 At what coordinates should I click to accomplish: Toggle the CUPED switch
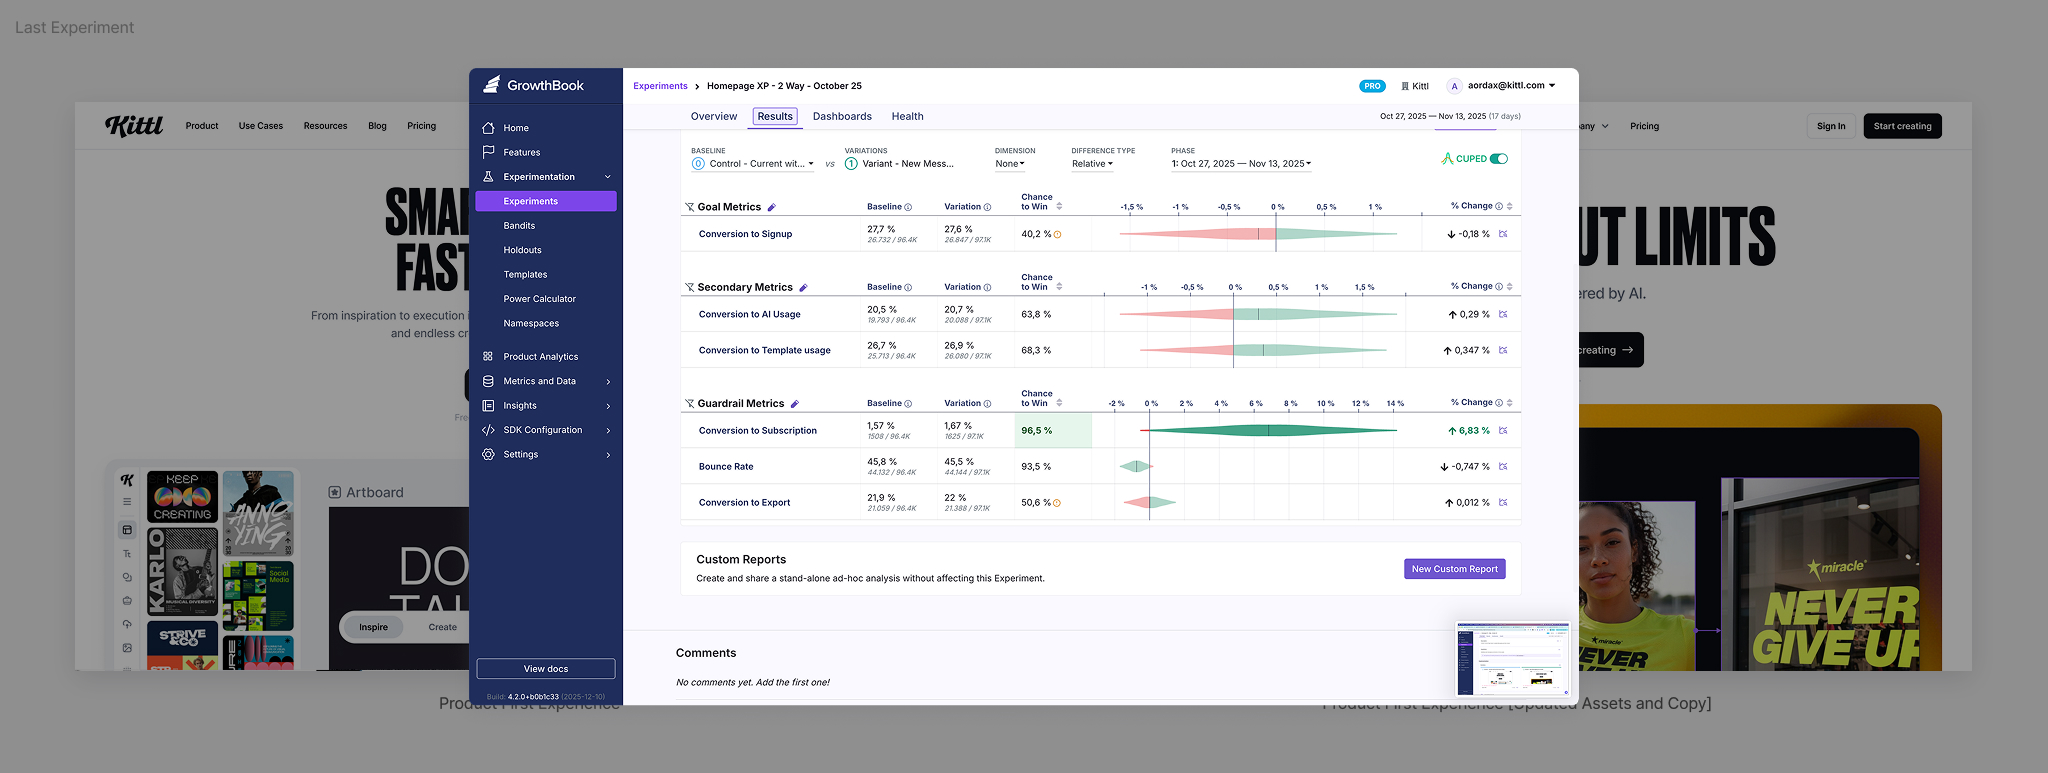click(x=1498, y=159)
